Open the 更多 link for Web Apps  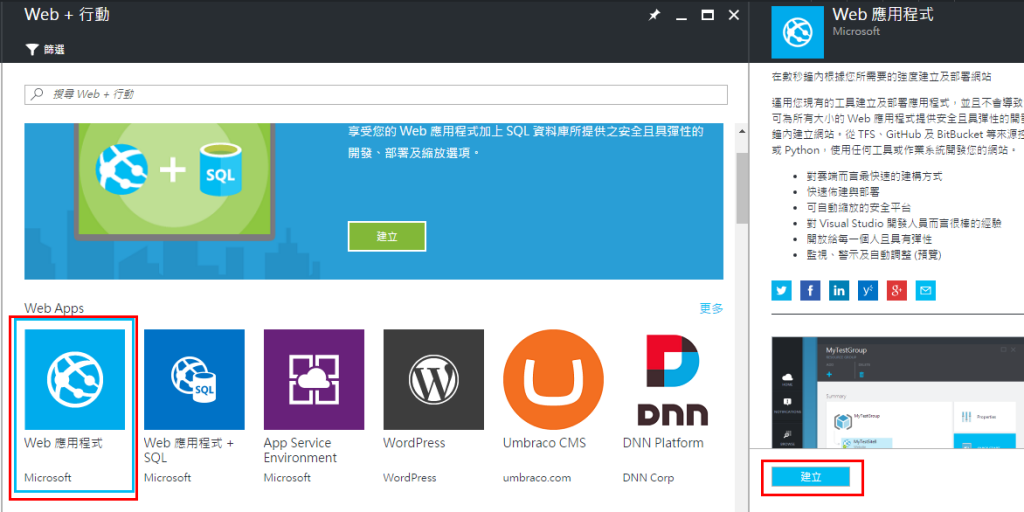tap(711, 308)
